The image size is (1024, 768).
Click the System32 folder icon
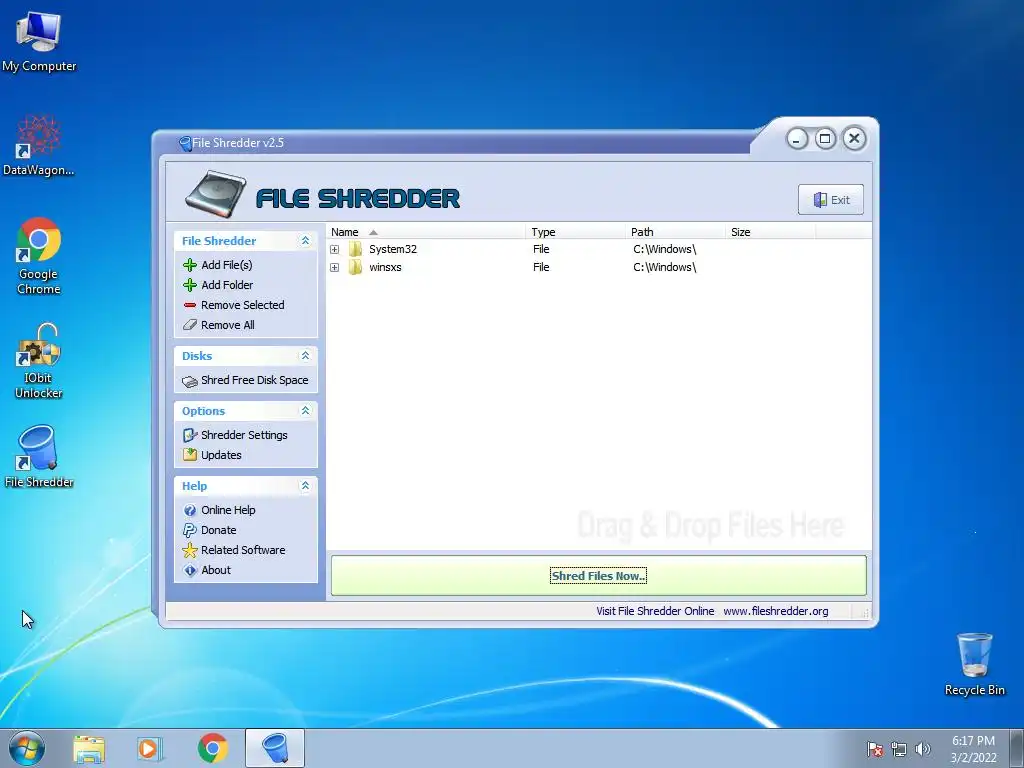click(x=355, y=249)
